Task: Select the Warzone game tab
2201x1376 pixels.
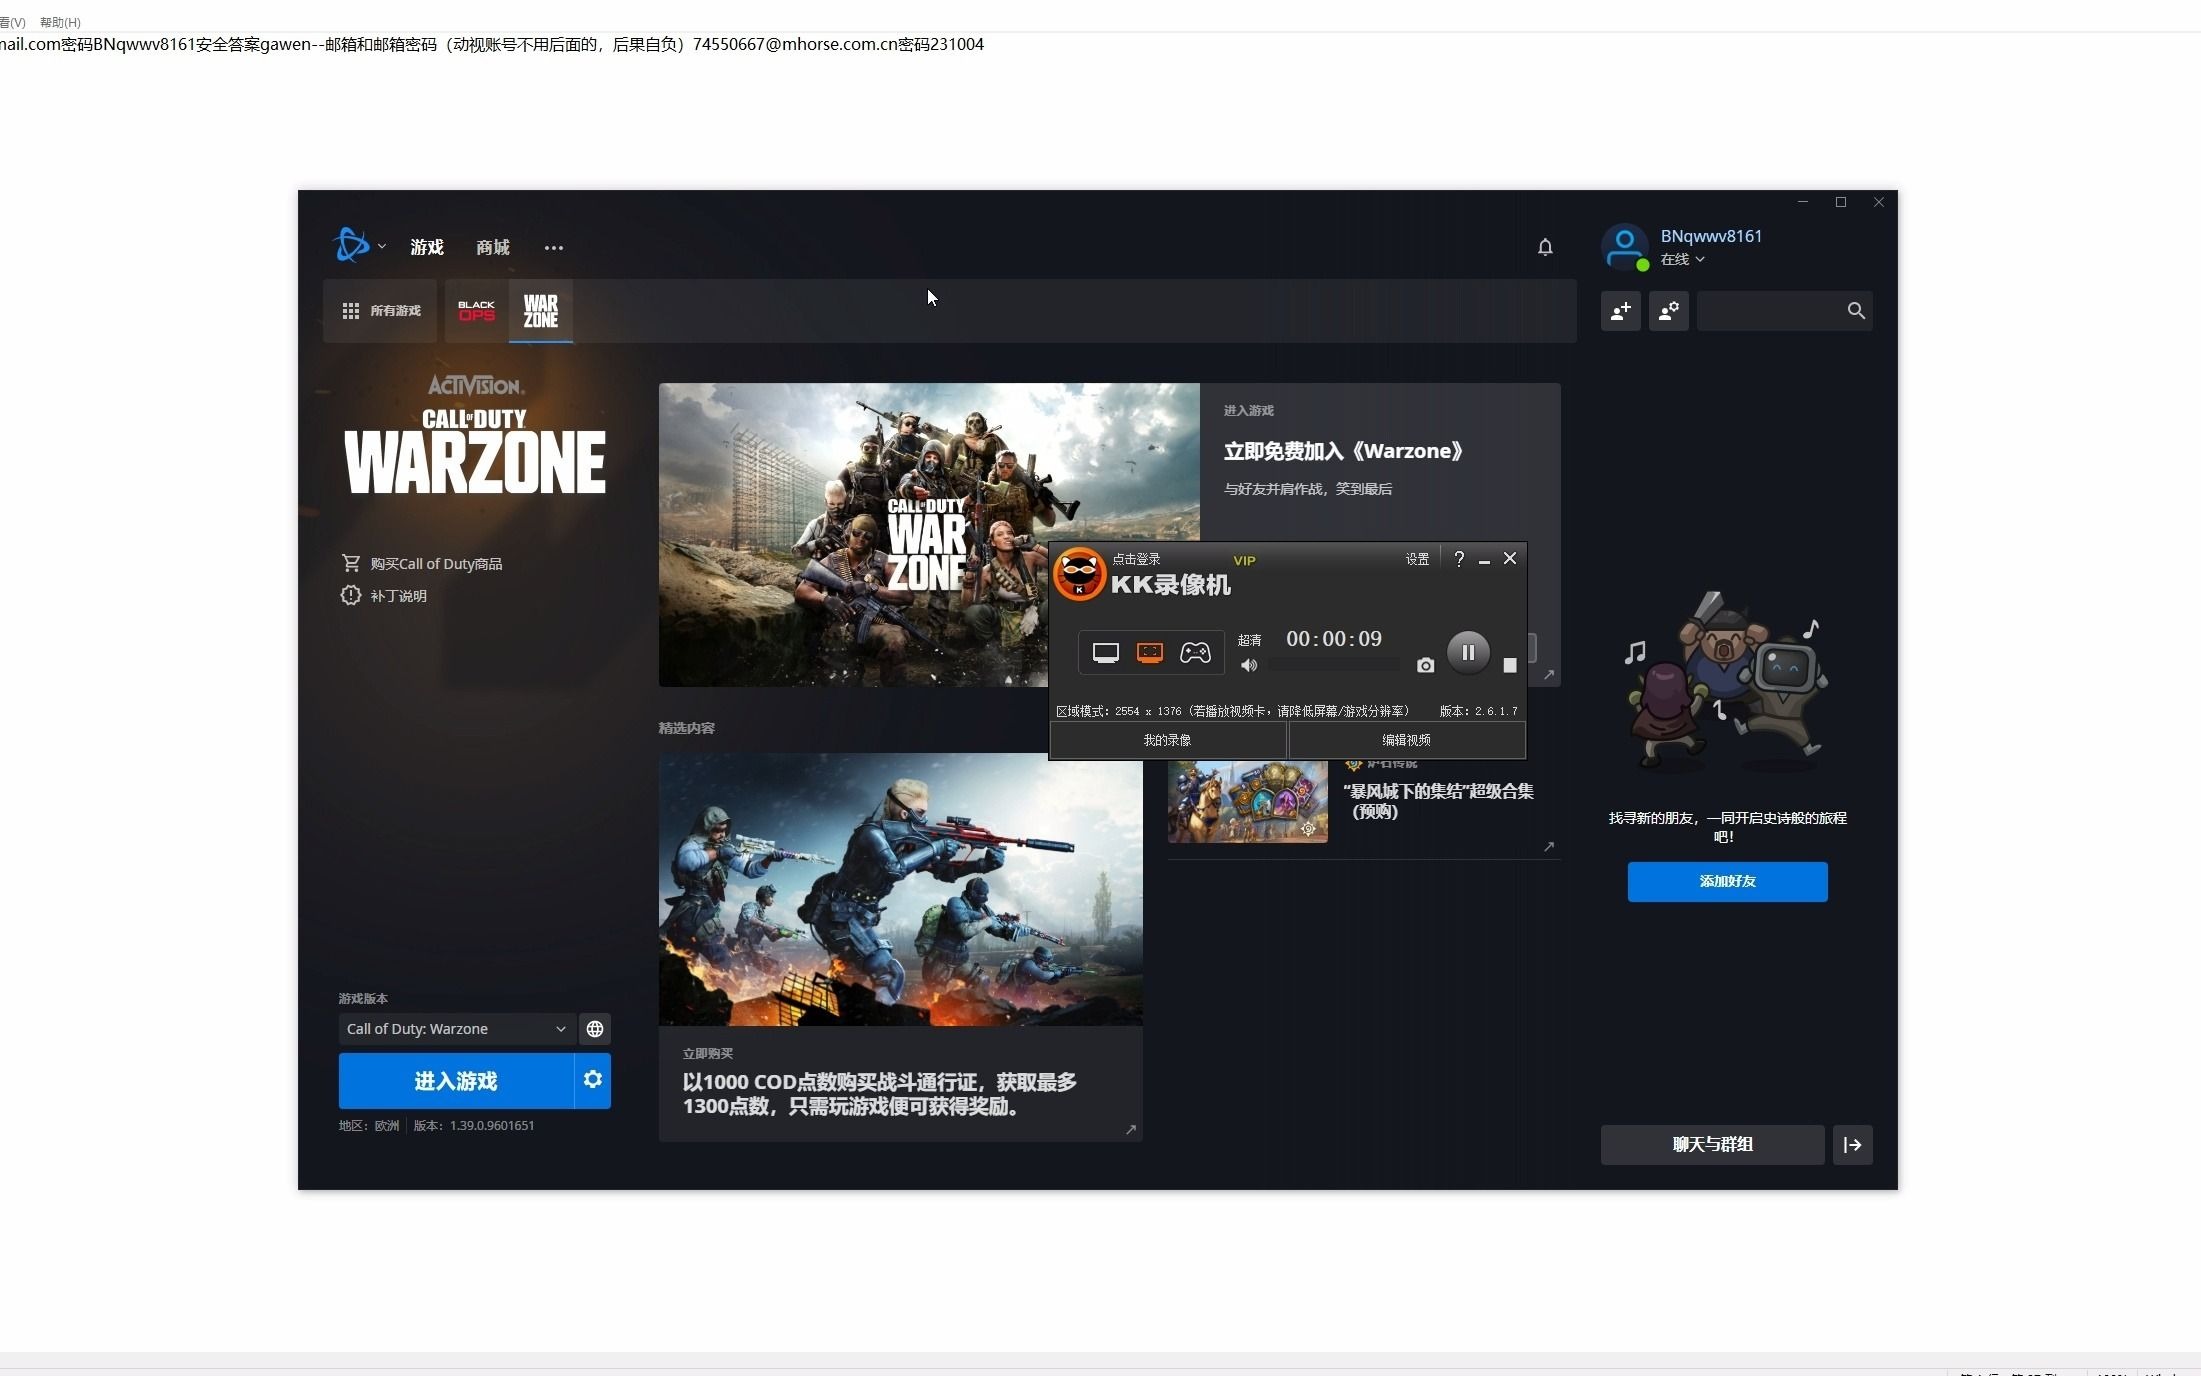Action: point(541,311)
